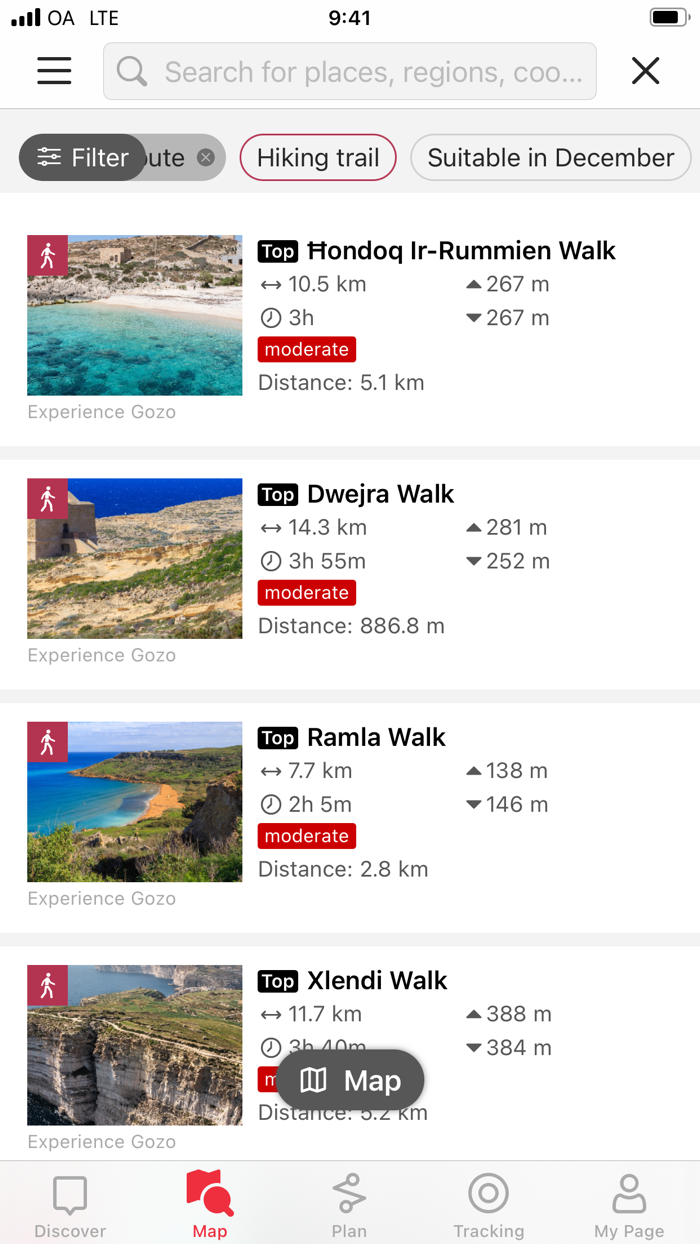Select the magnifier icon in the search bar
The width and height of the screenshot is (700, 1244).
132,71
